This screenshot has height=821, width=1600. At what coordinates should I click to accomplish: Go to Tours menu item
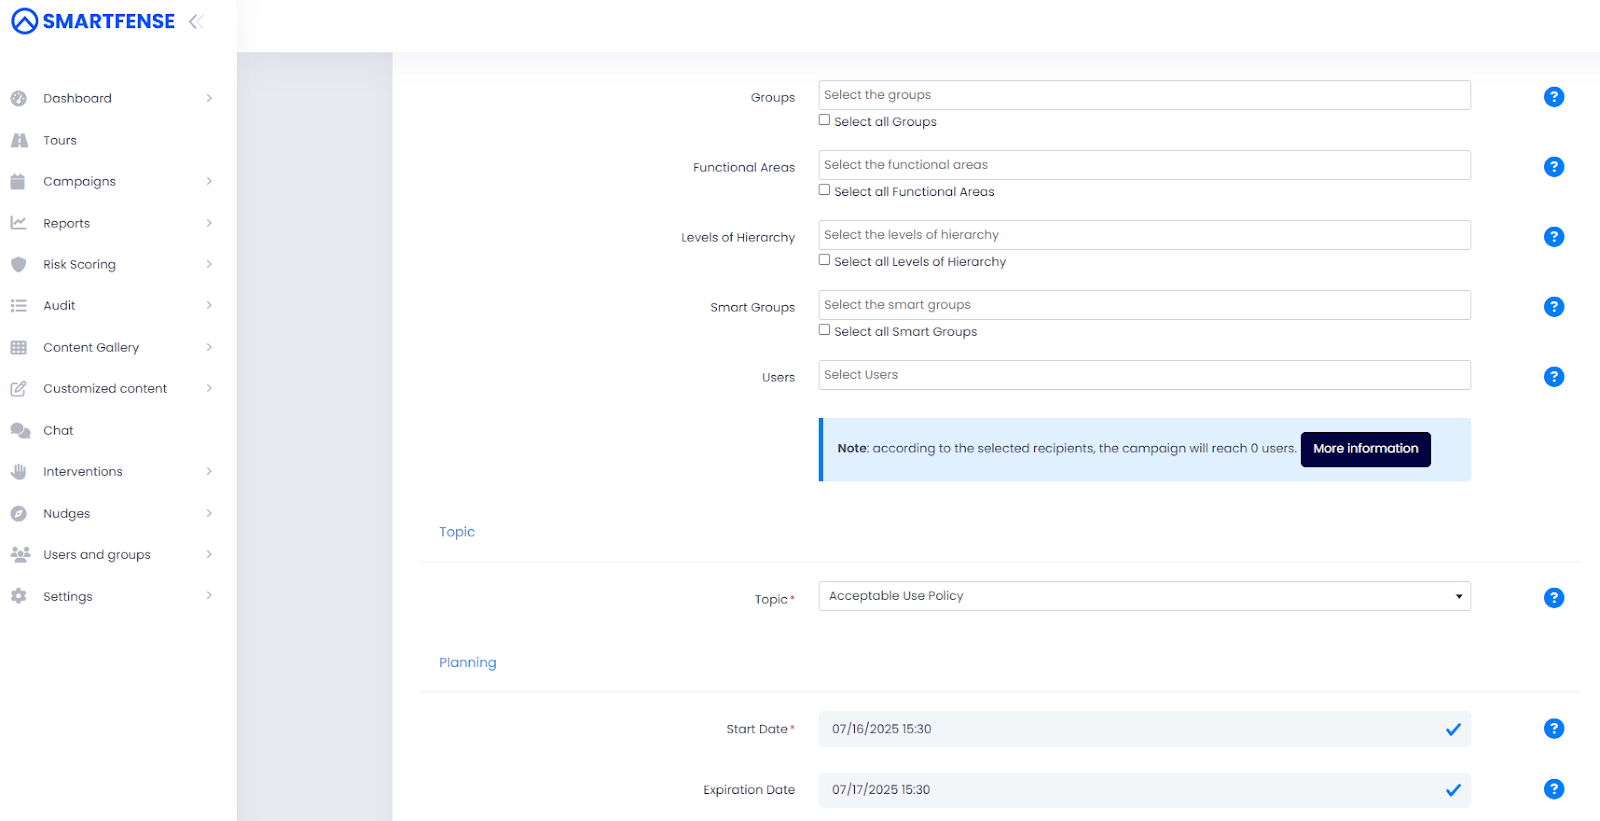[x=60, y=140]
